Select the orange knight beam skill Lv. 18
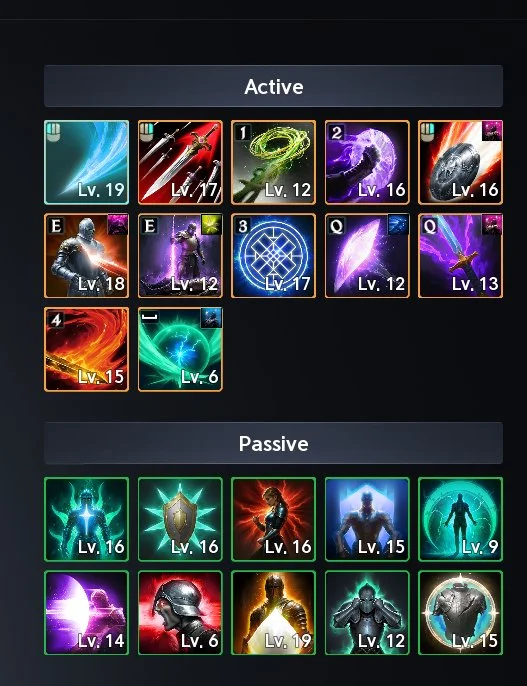527x686 pixels. (x=87, y=256)
